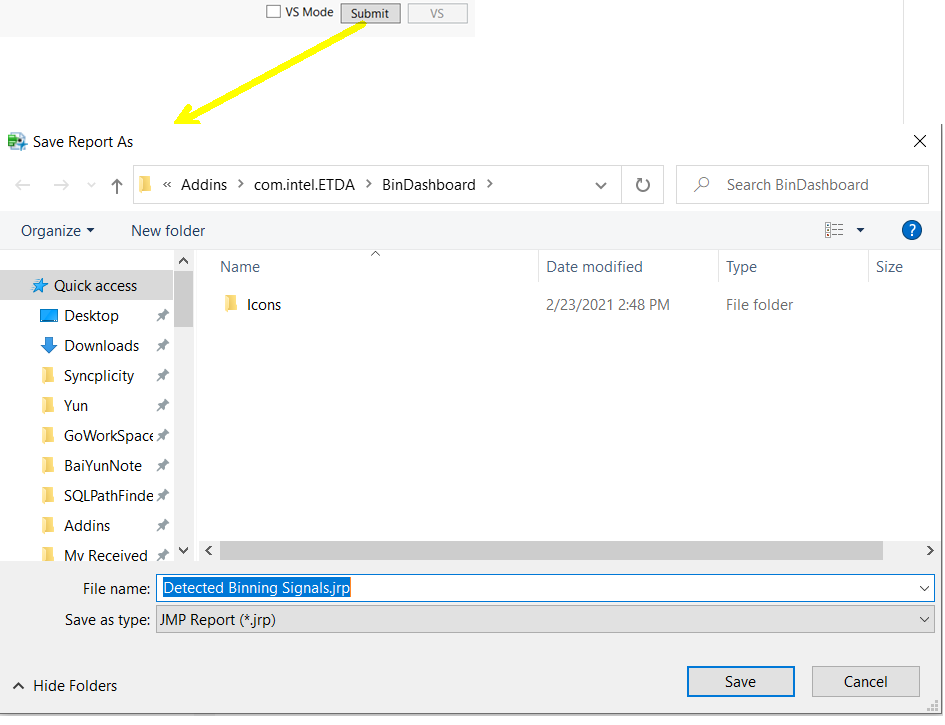Create a New folder
The image size is (945, 725).
click(168, 231)
